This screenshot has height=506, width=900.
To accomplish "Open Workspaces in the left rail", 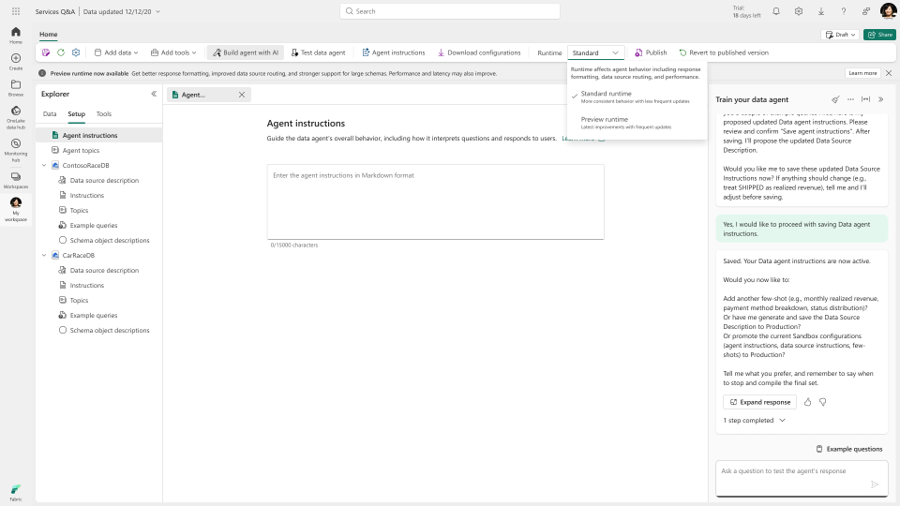I will point(15,180).
